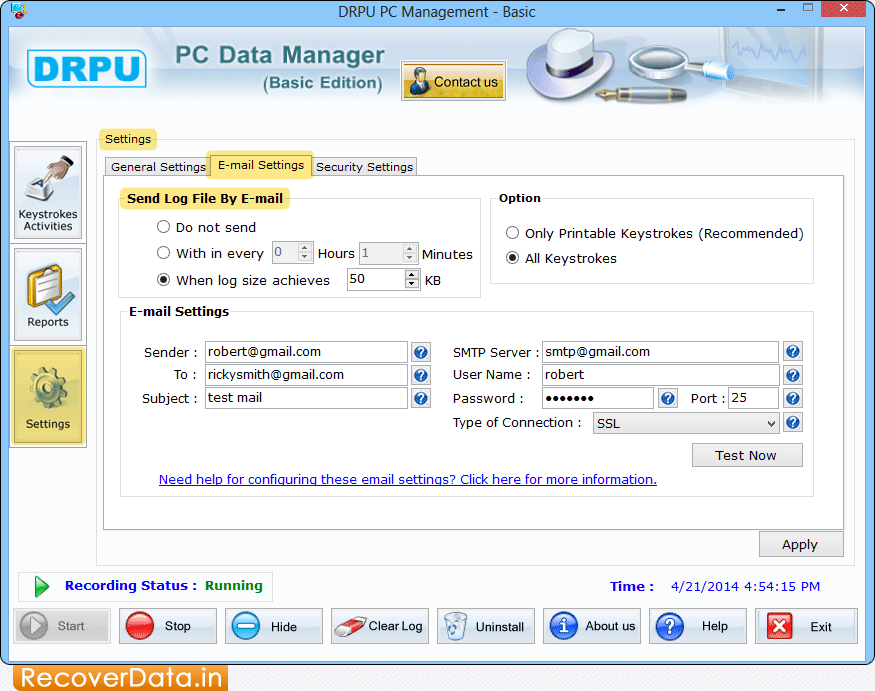Click help icon beside Subject field
This screenshot has width=875, height=691.
click(x=421, y=398)
